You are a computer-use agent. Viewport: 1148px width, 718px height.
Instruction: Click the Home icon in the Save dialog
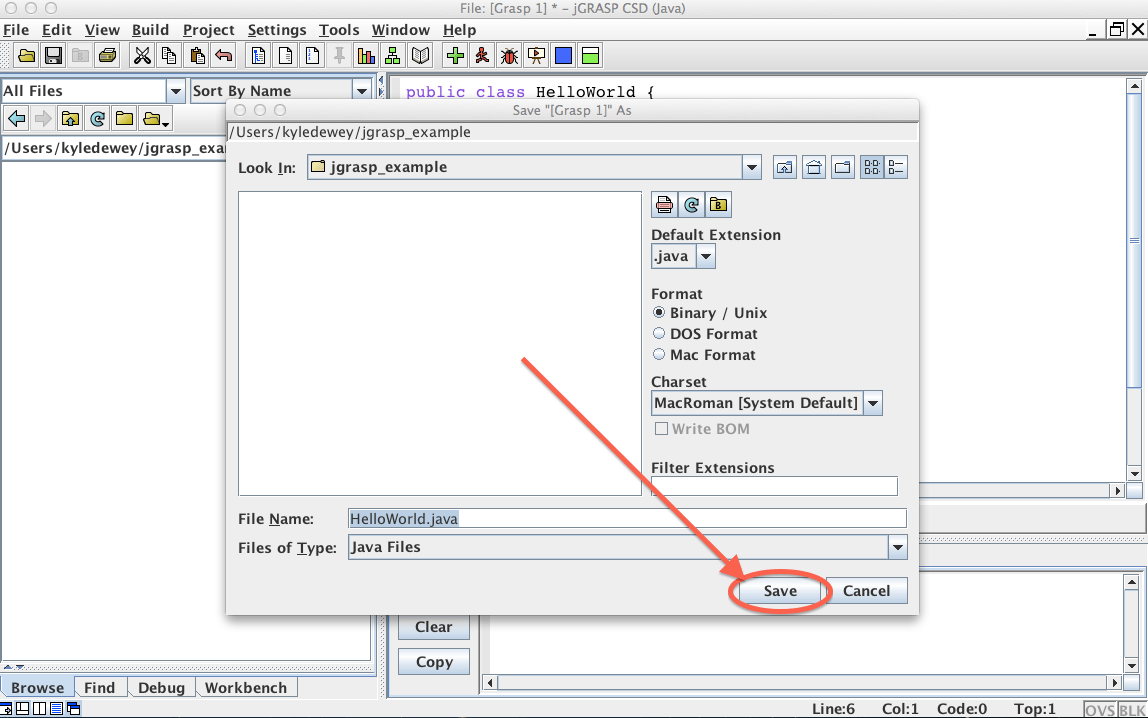click(813, 167)
